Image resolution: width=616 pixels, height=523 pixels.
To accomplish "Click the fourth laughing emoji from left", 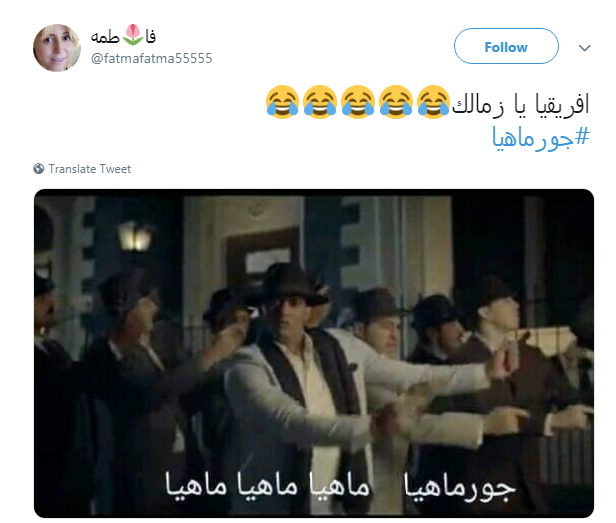I will (x=396, y=102).
